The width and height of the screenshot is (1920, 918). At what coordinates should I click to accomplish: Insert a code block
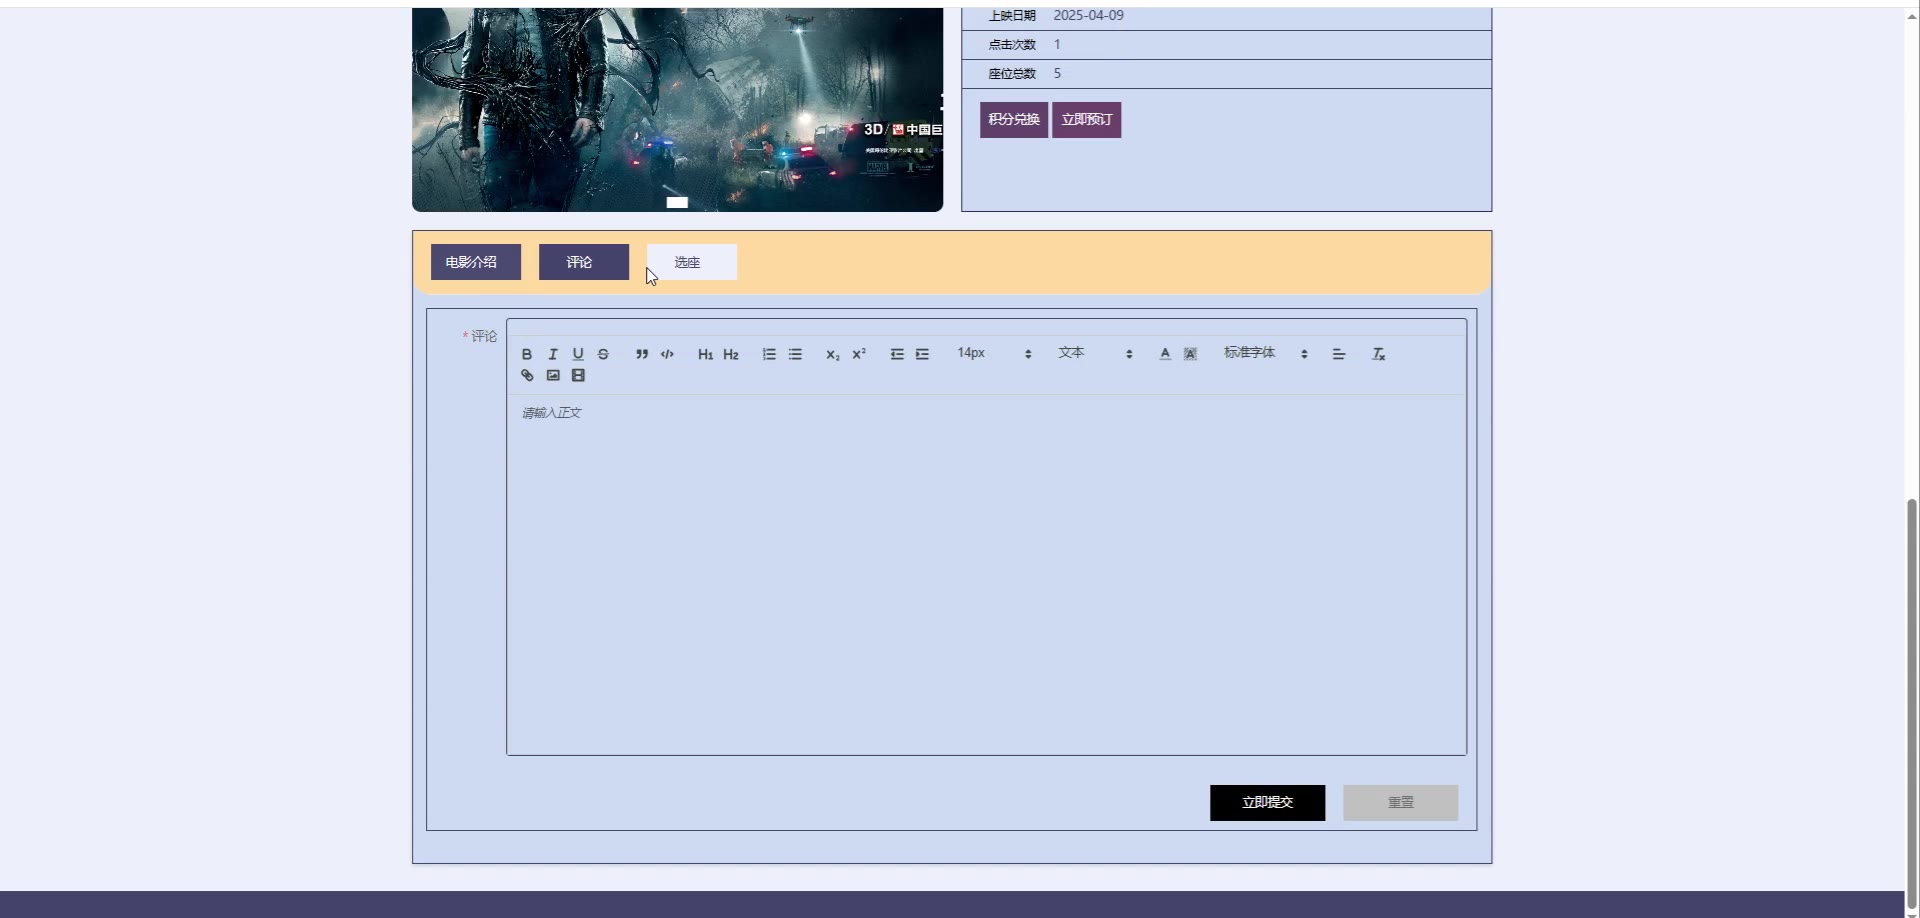[x=667, y=354]
